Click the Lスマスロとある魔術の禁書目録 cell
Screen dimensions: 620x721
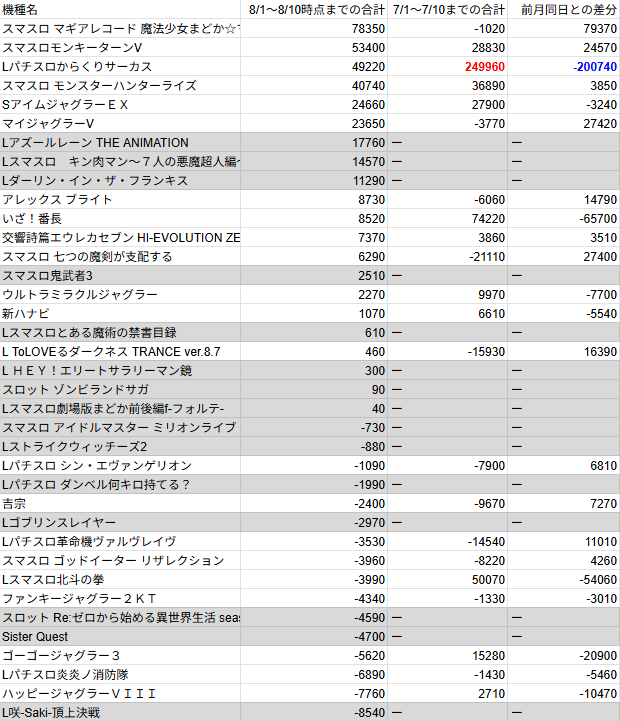click(x=120, y=332)
